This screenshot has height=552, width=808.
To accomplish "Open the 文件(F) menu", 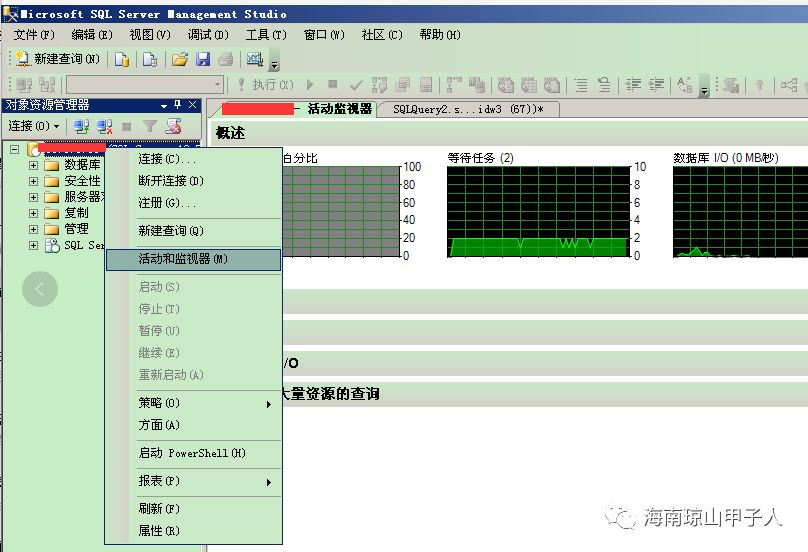I will click(x=34, y=35).
